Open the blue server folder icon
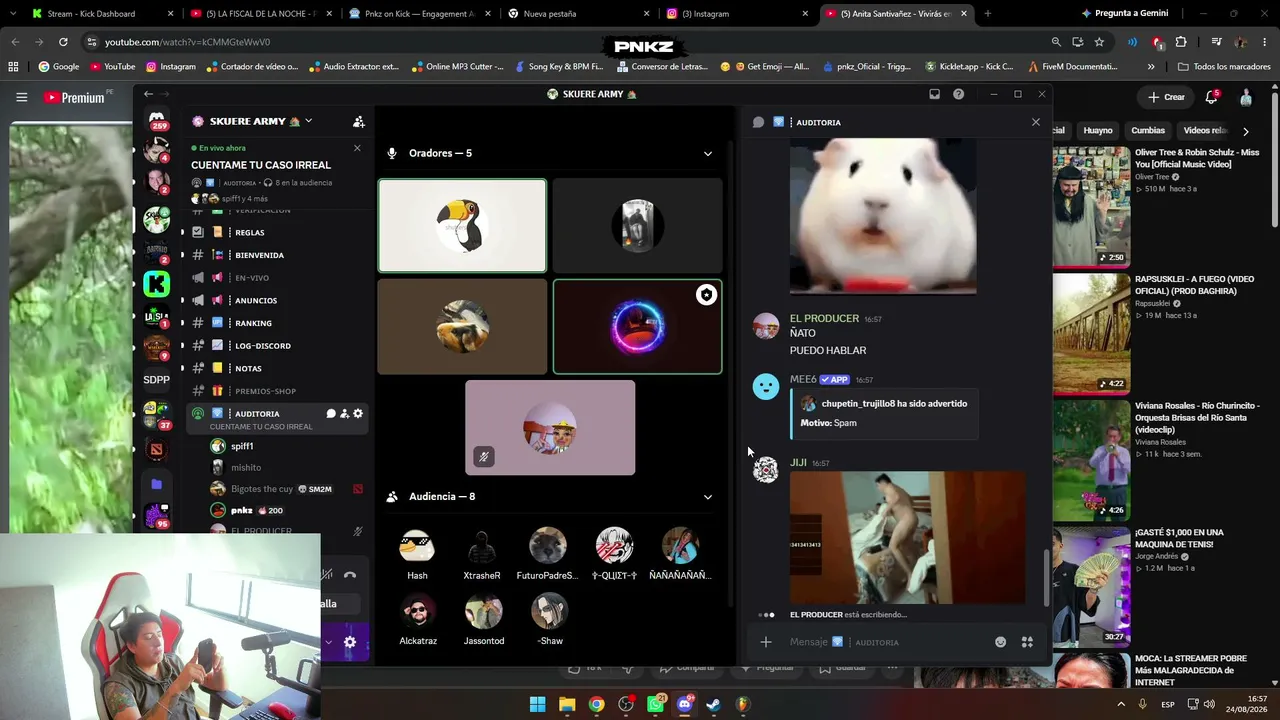Screen dimensions: 1280x720 [157, 484]
